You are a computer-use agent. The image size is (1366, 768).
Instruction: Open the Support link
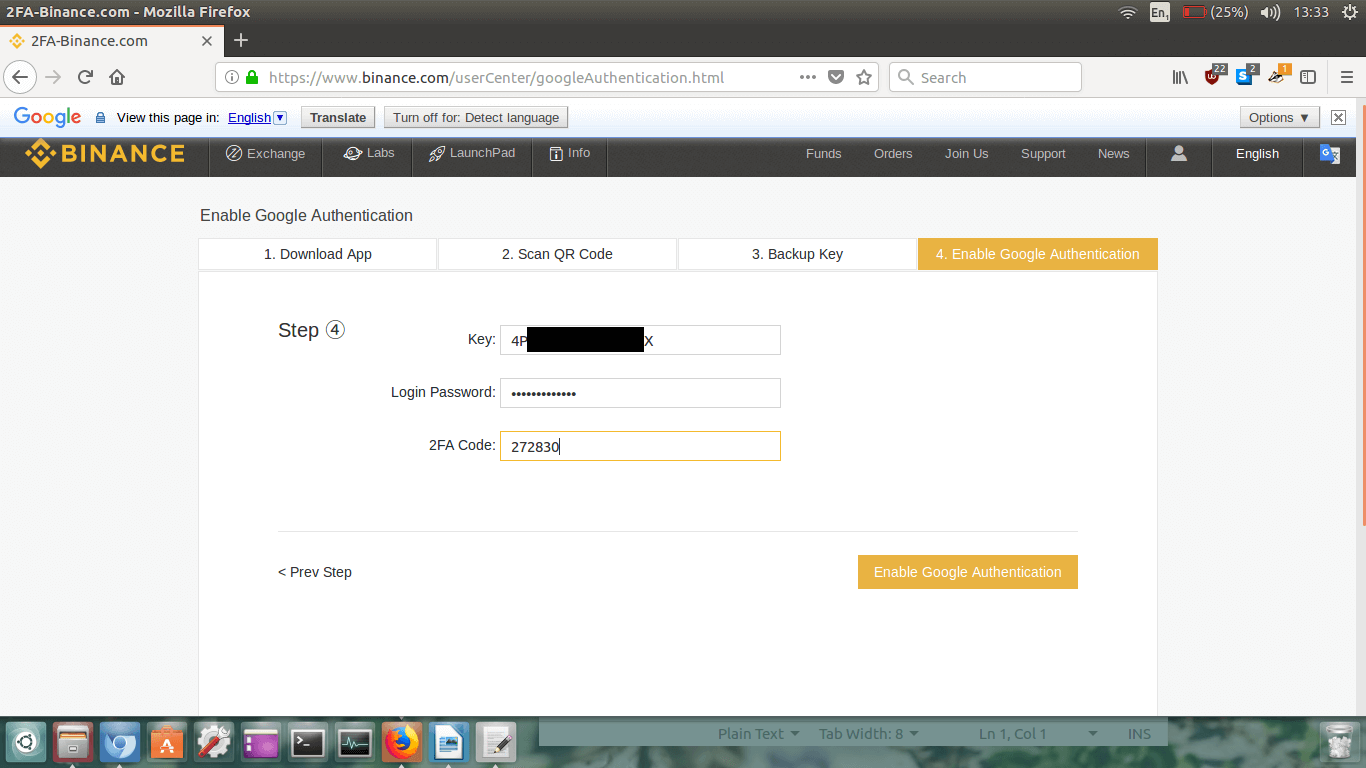pyautogui.click(x=1043, y=154)
